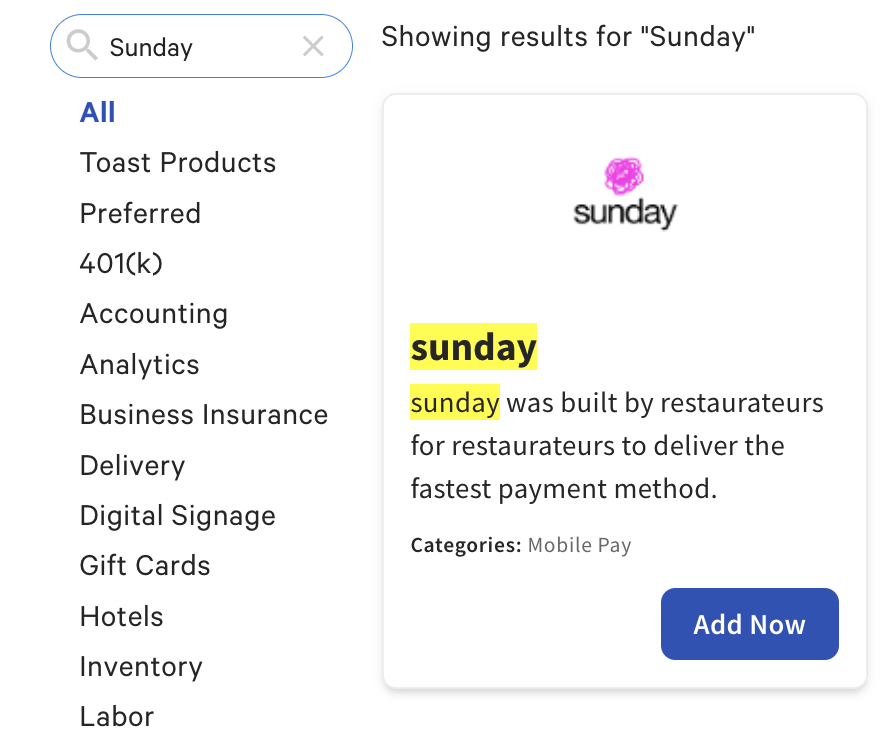The height and width of the screenshot is (752, 896).
Task: Filter results by Delivery
Action: (x=132, y=466)
